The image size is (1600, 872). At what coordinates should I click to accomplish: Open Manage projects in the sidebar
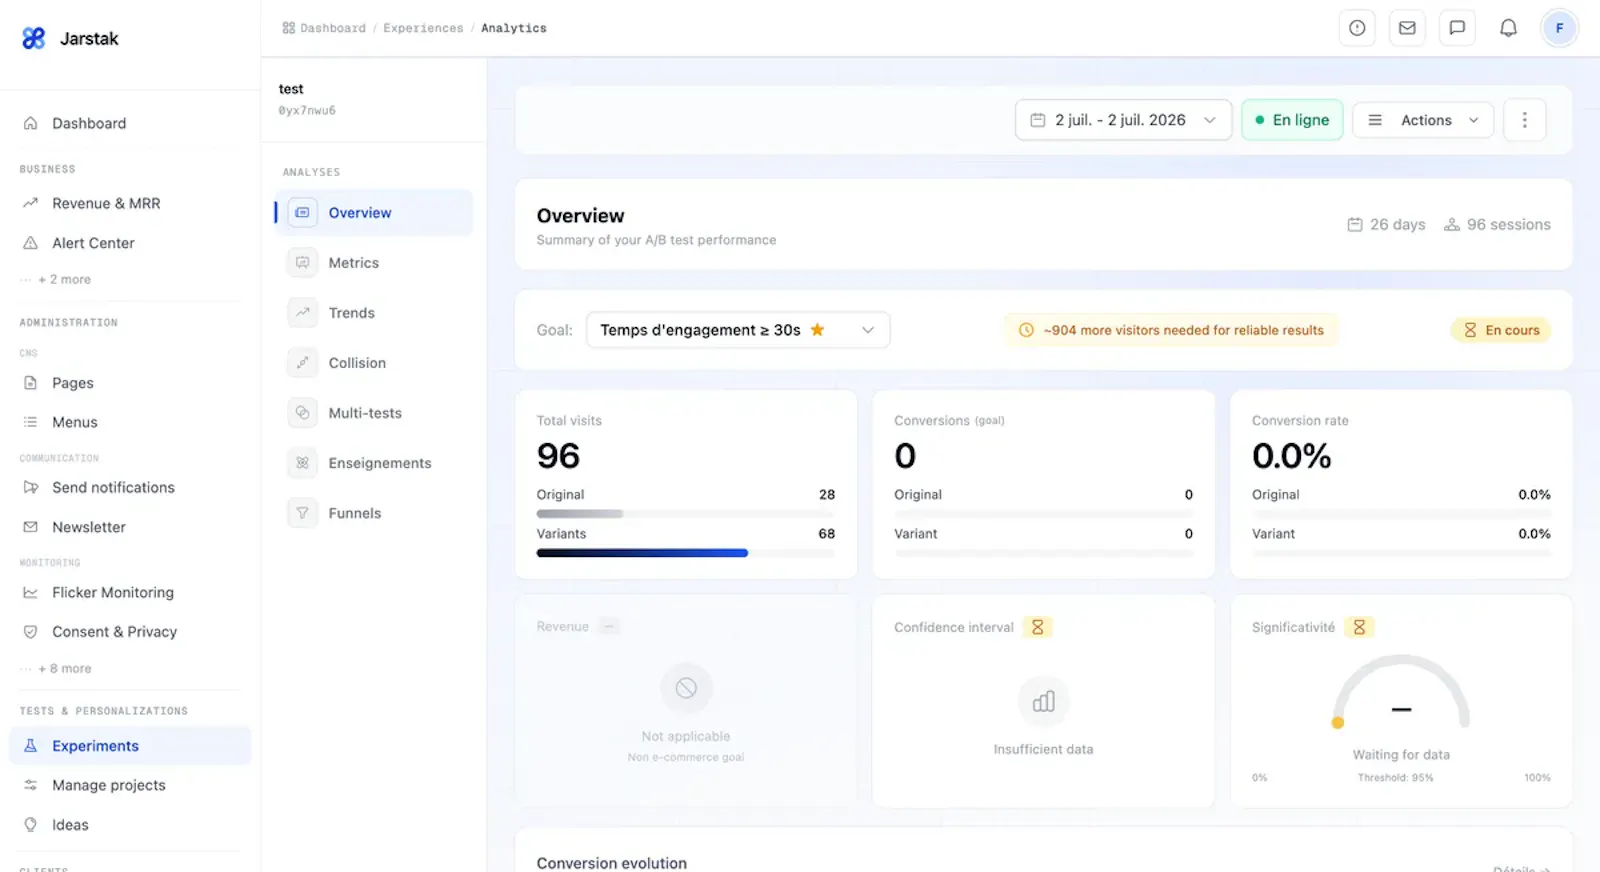pos(130,785)
